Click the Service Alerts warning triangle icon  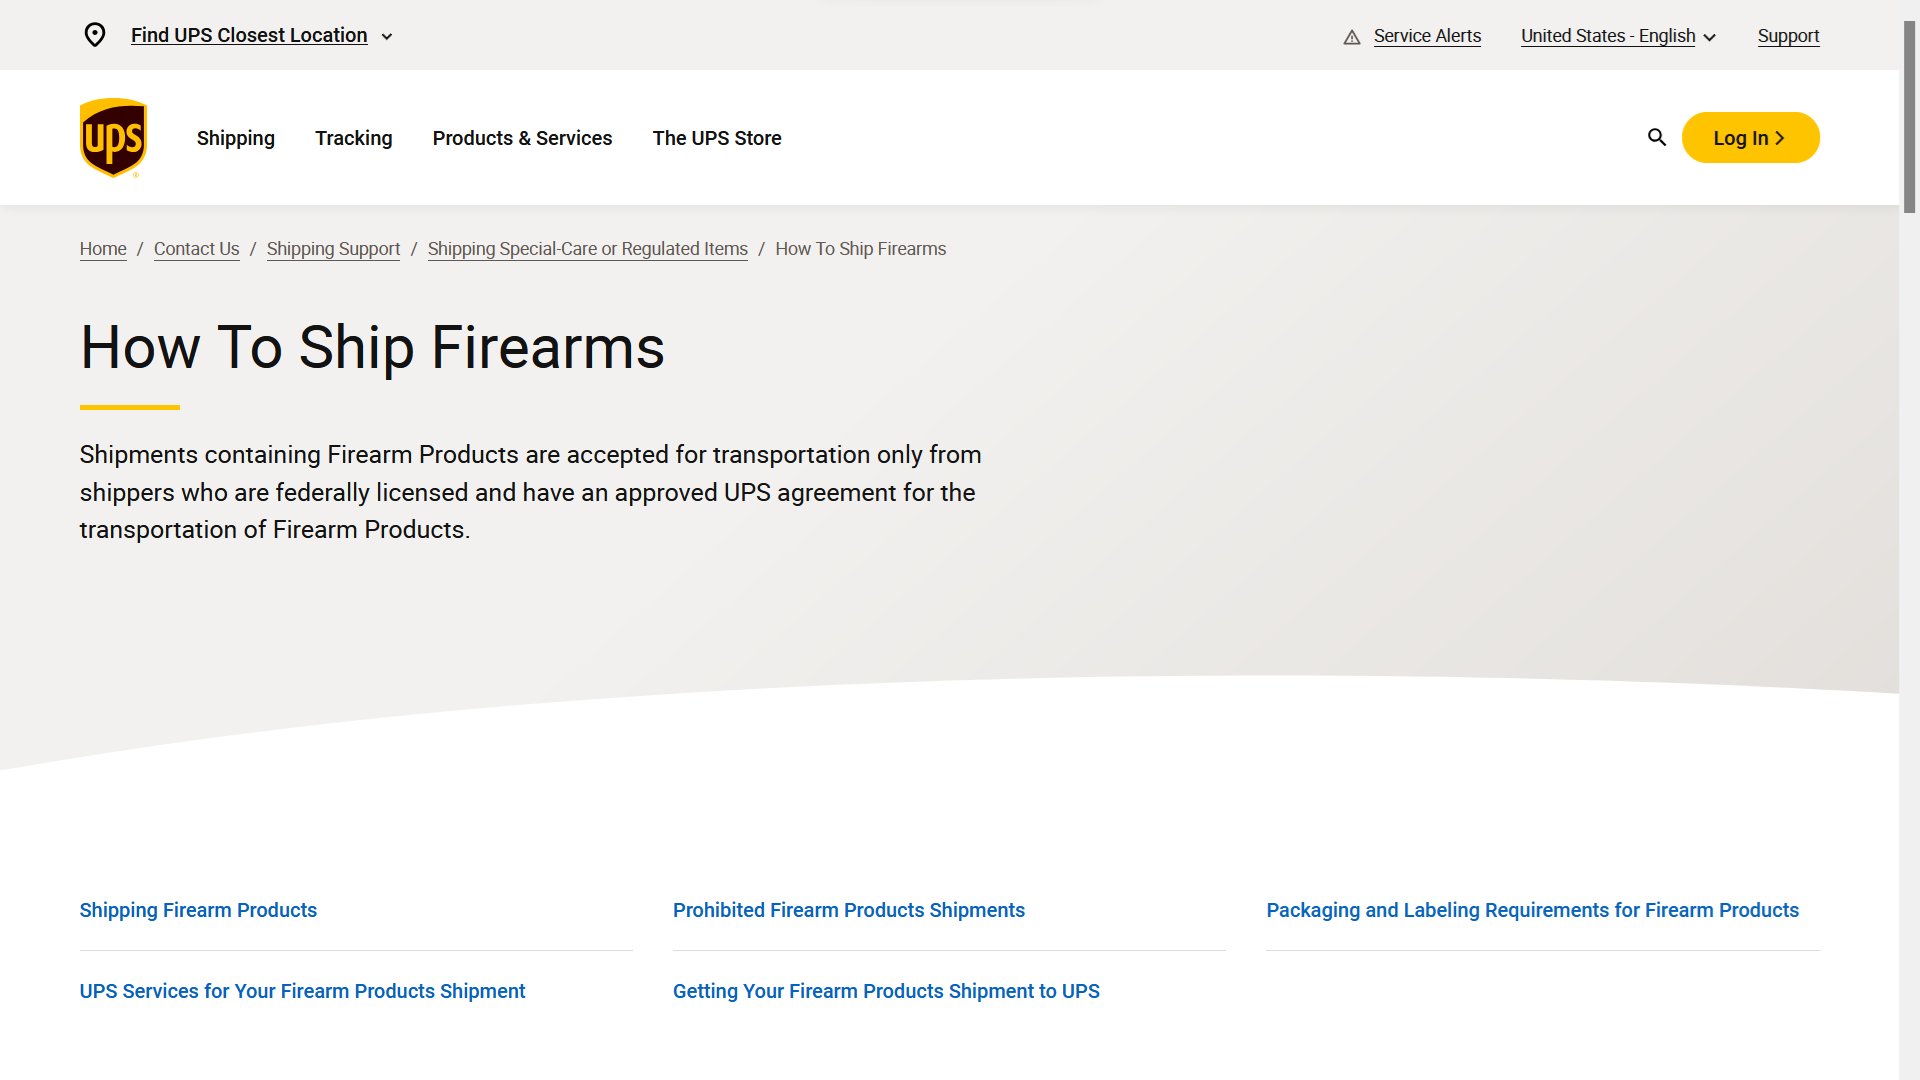click(x=1352, y=37)
